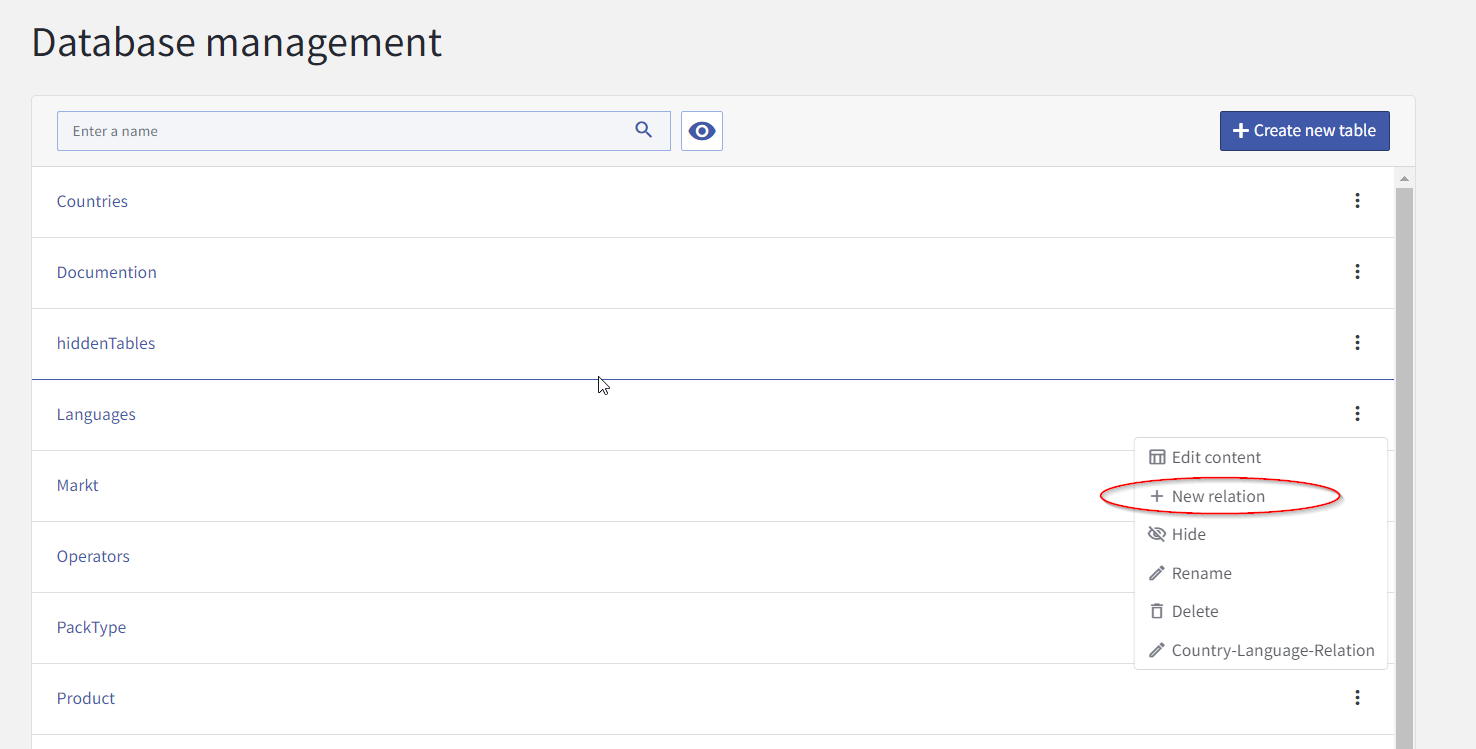Click the Hide eye-slash icon in menu
1476x749 pixels.
pyautogui.click(x=1157, y=534)
